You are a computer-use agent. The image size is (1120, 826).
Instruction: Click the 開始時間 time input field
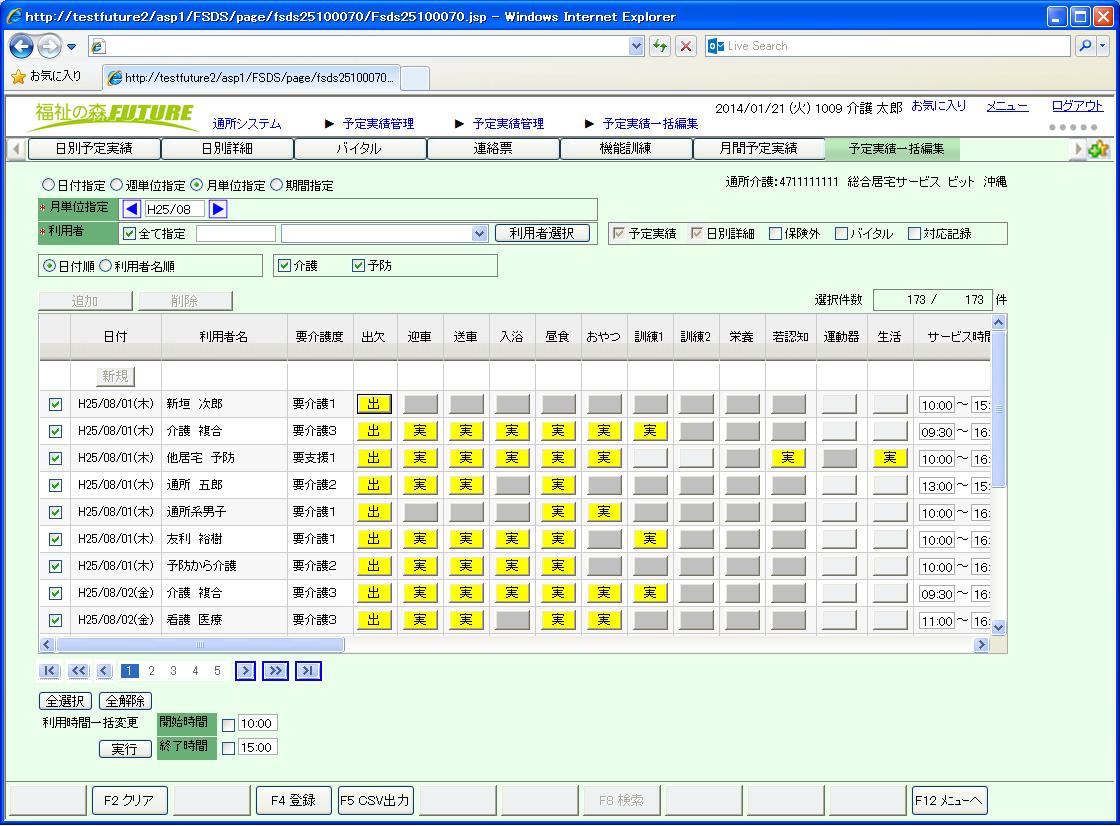[x=258, y=724]
